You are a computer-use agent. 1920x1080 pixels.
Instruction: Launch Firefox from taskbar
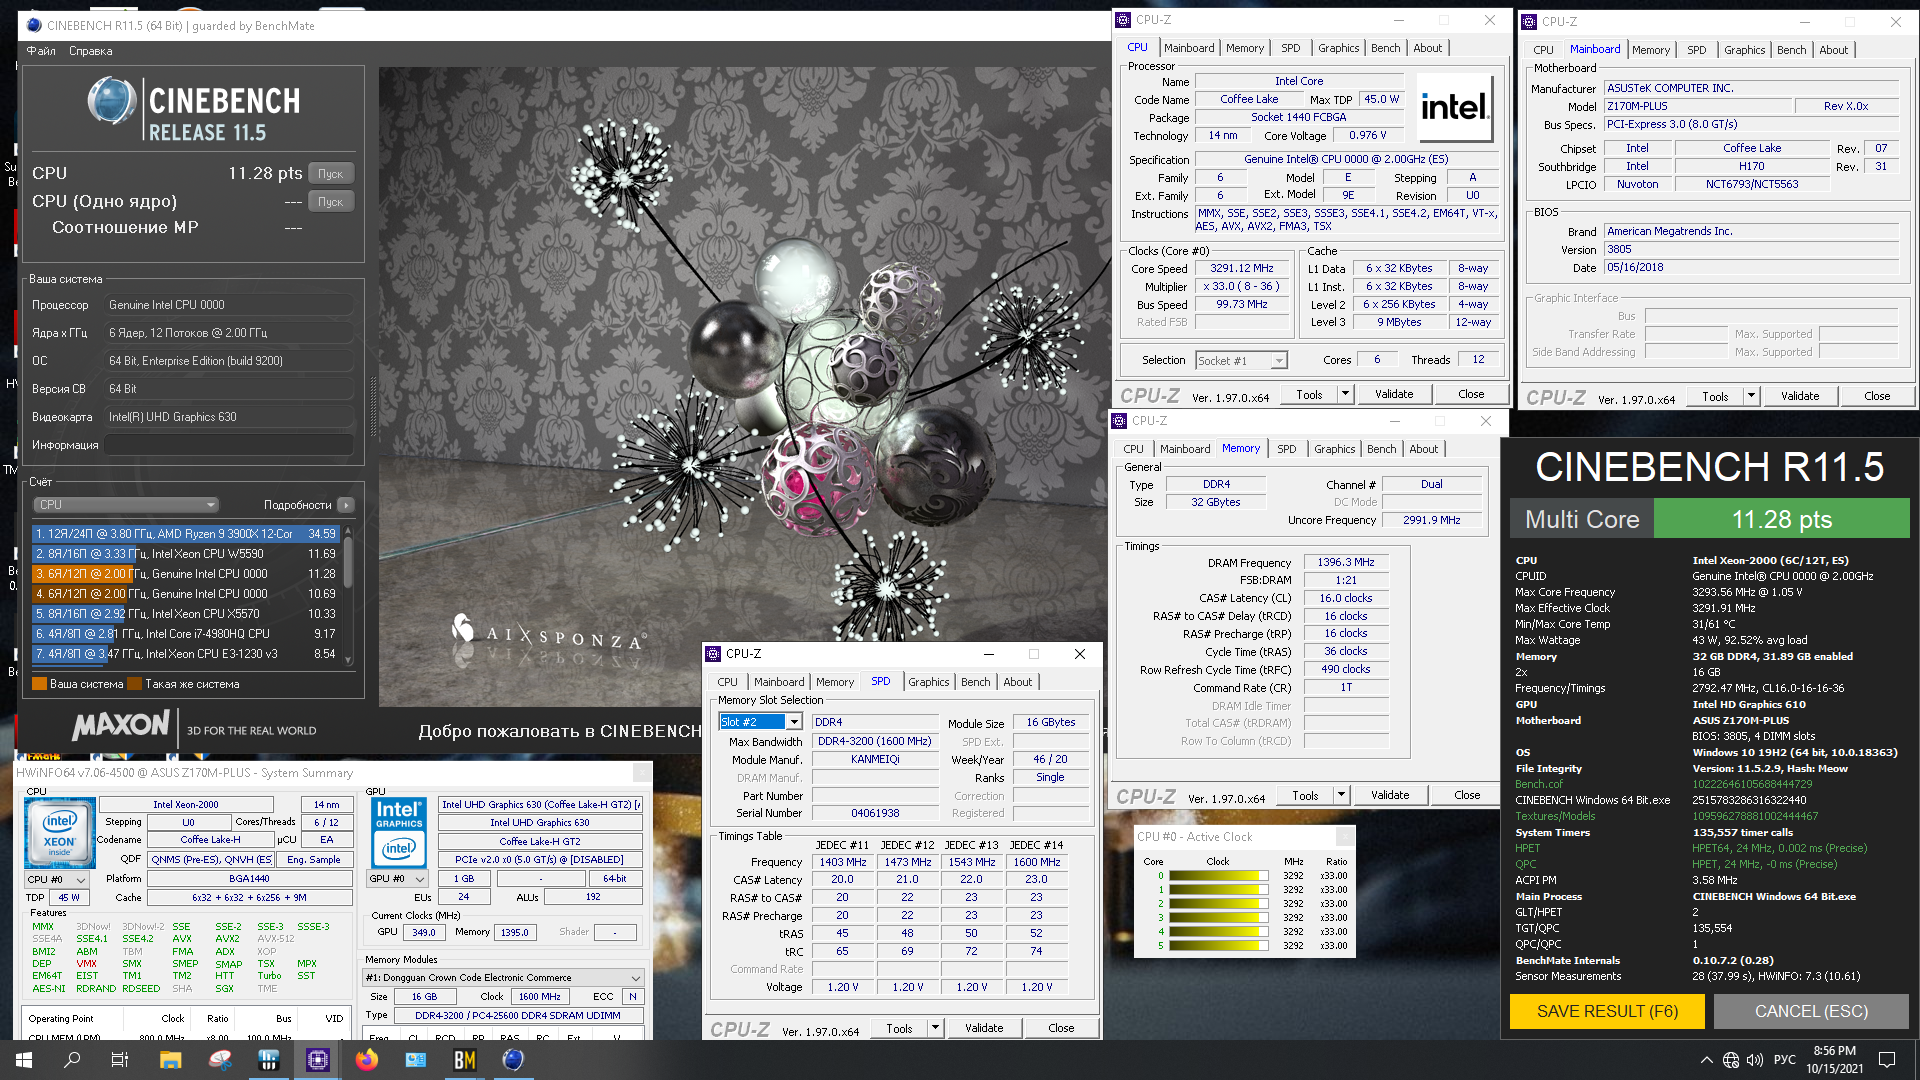[x=366, y=1060]
